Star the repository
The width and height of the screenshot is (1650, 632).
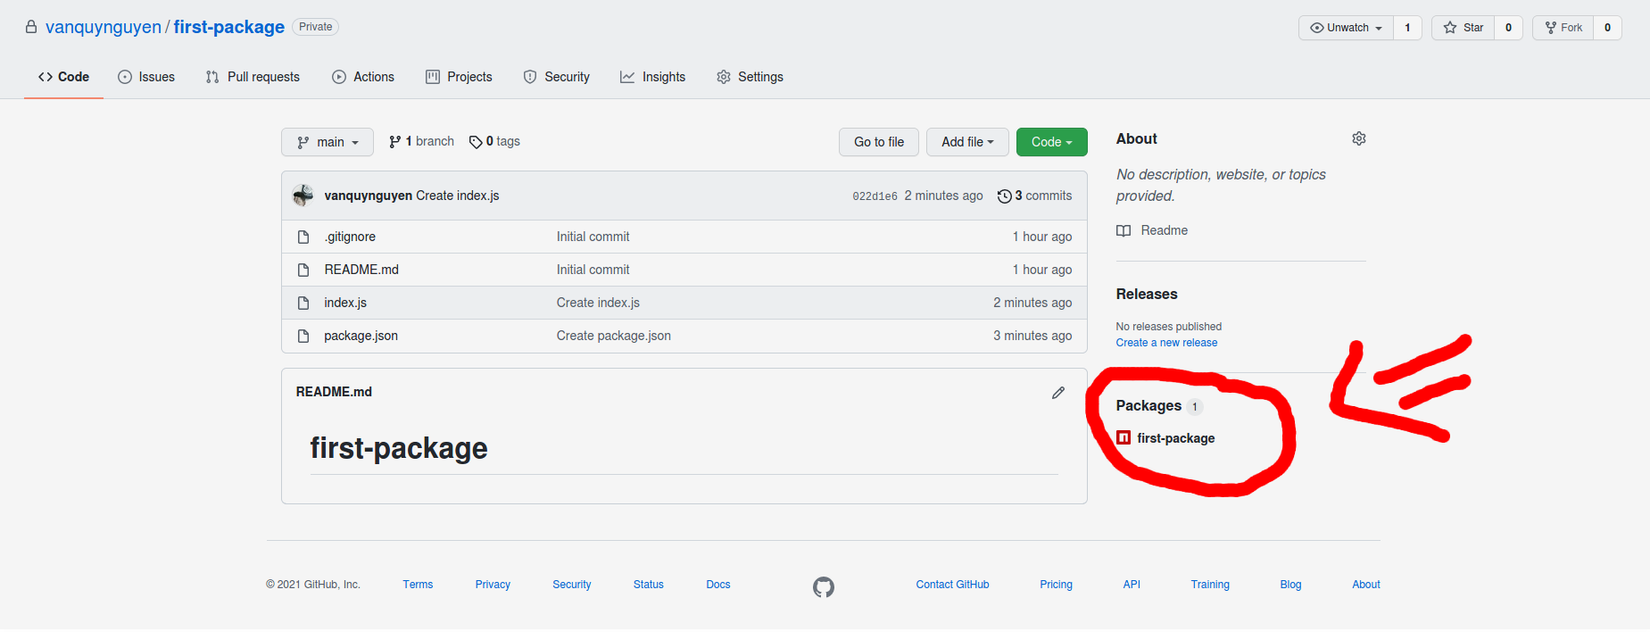[1463, 28]
